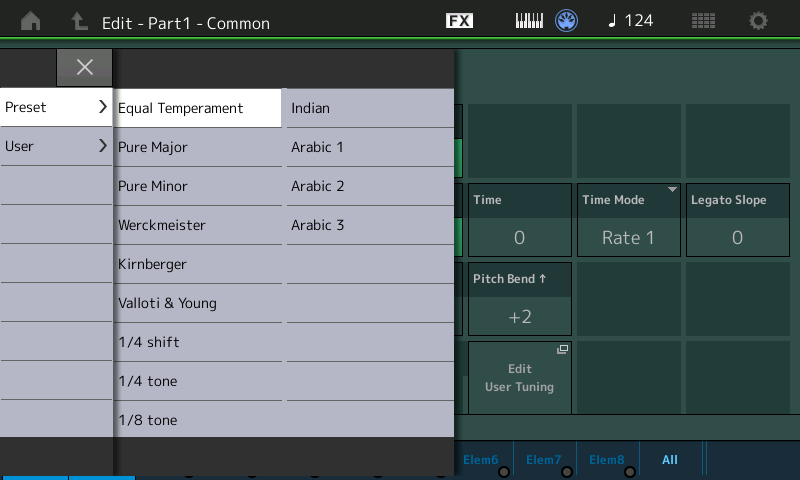Pick the Arabic 2 tuning
800x480 pixels.
click(369, 186)
